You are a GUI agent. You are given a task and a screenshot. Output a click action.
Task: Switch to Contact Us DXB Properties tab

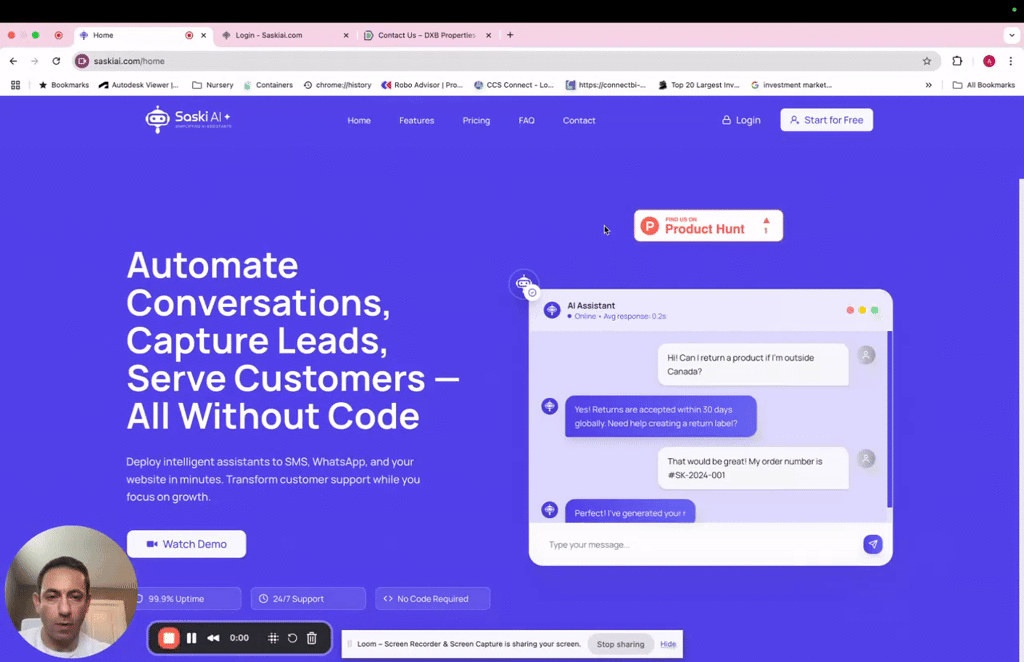pos(426,35)
